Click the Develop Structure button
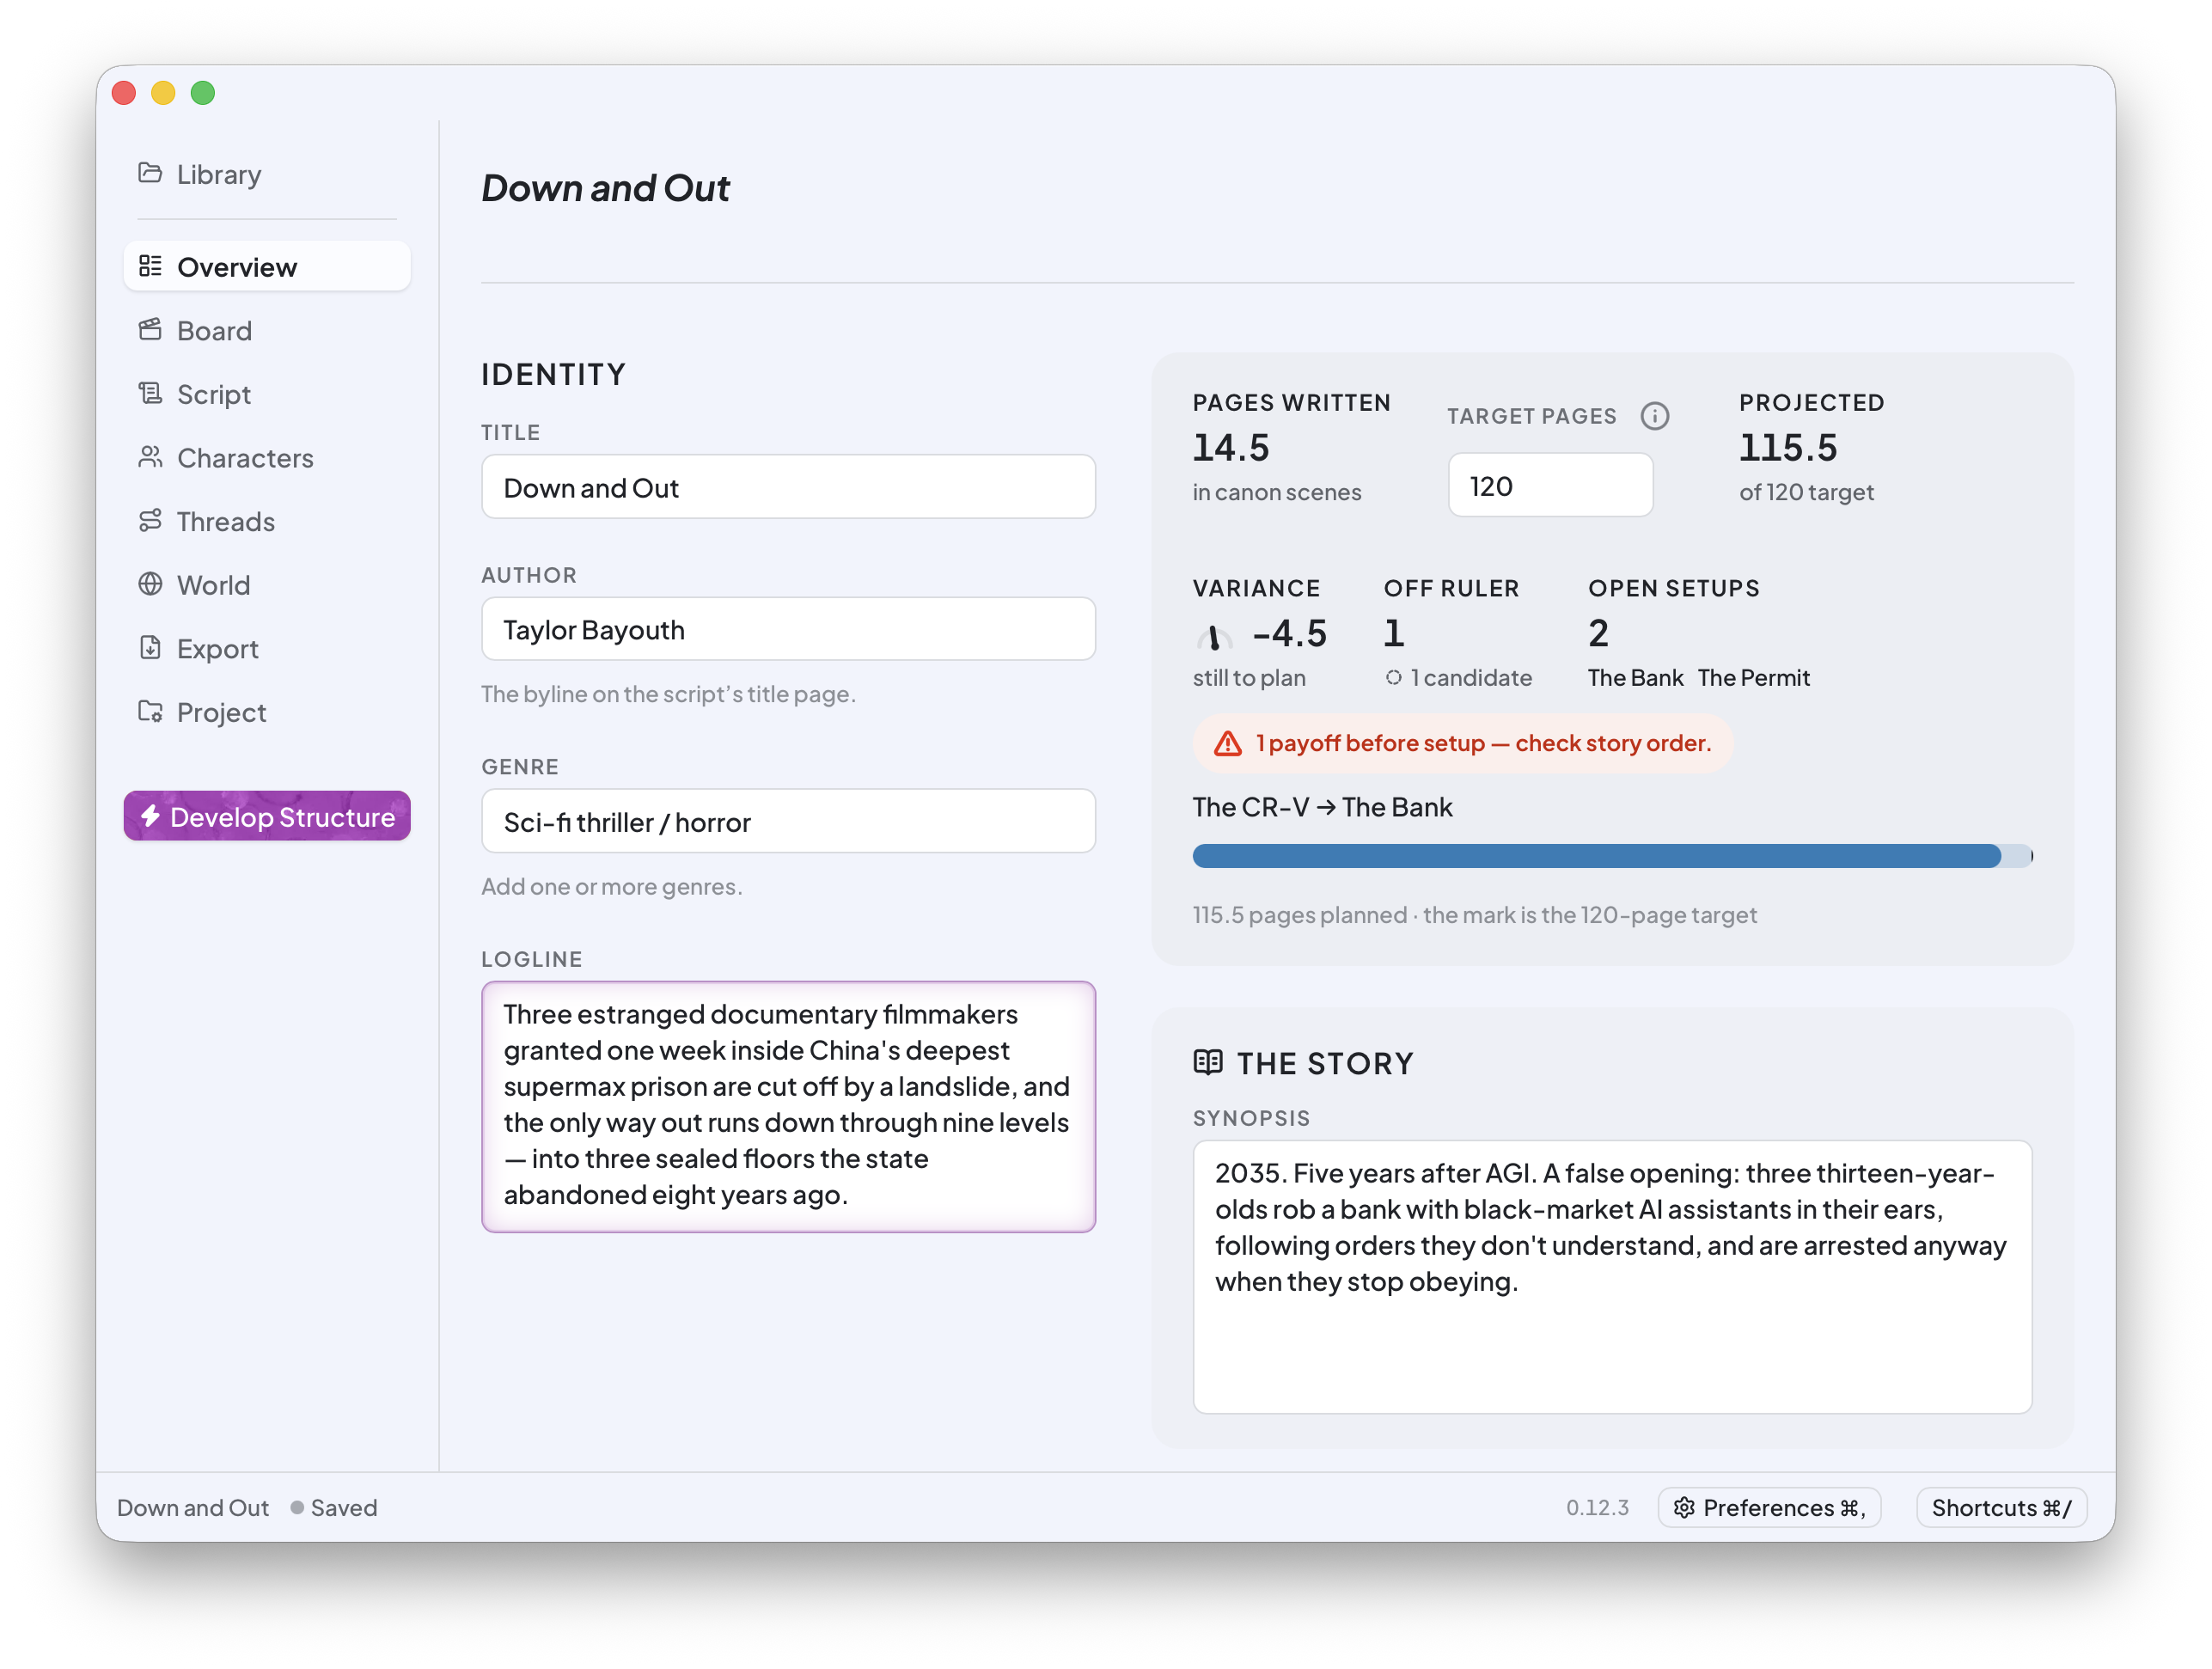The image size is (2212, 1669). pyautogui.click(x=267, y=816)
